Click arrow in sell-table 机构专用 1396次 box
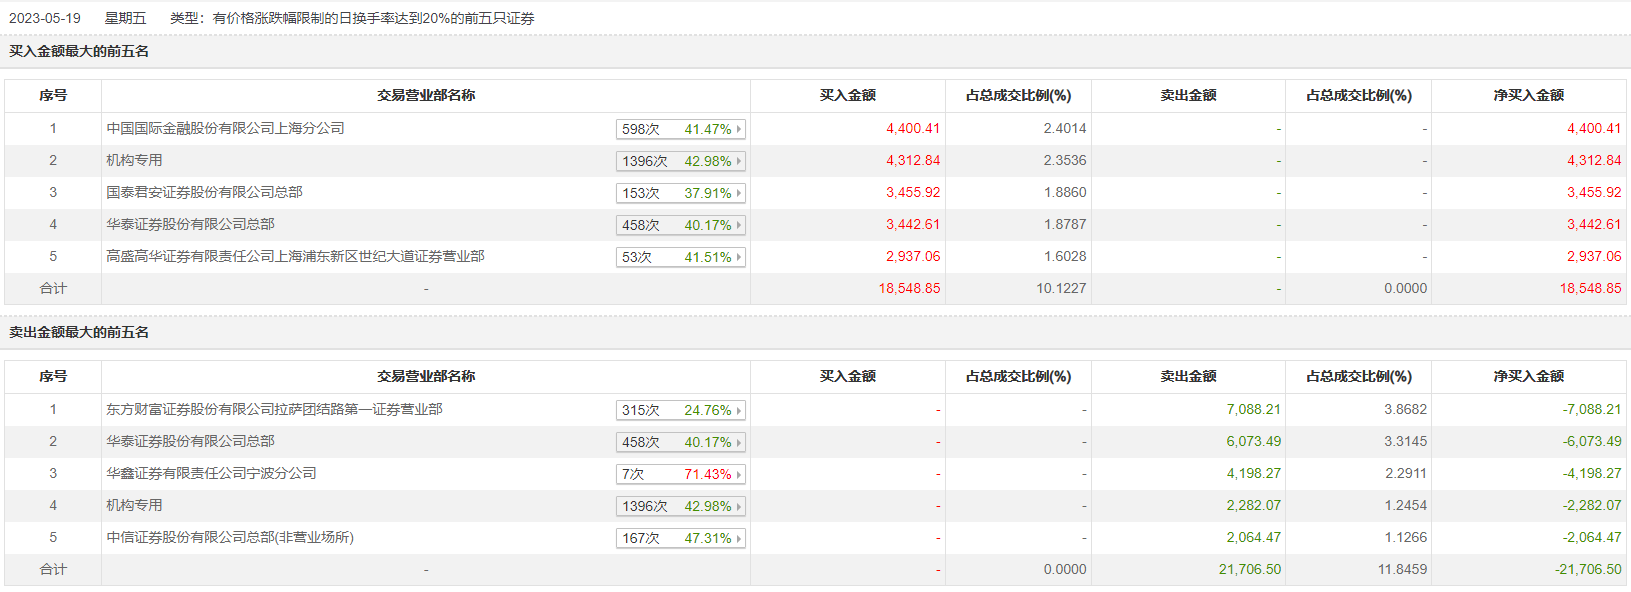The image size is (1631, 592). 739,506
